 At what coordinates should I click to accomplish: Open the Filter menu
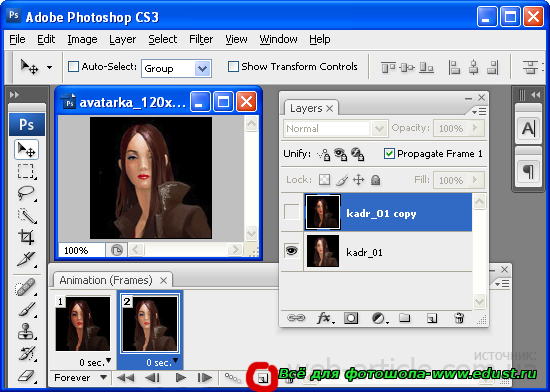pyautogui.click(x=201, y=39)
